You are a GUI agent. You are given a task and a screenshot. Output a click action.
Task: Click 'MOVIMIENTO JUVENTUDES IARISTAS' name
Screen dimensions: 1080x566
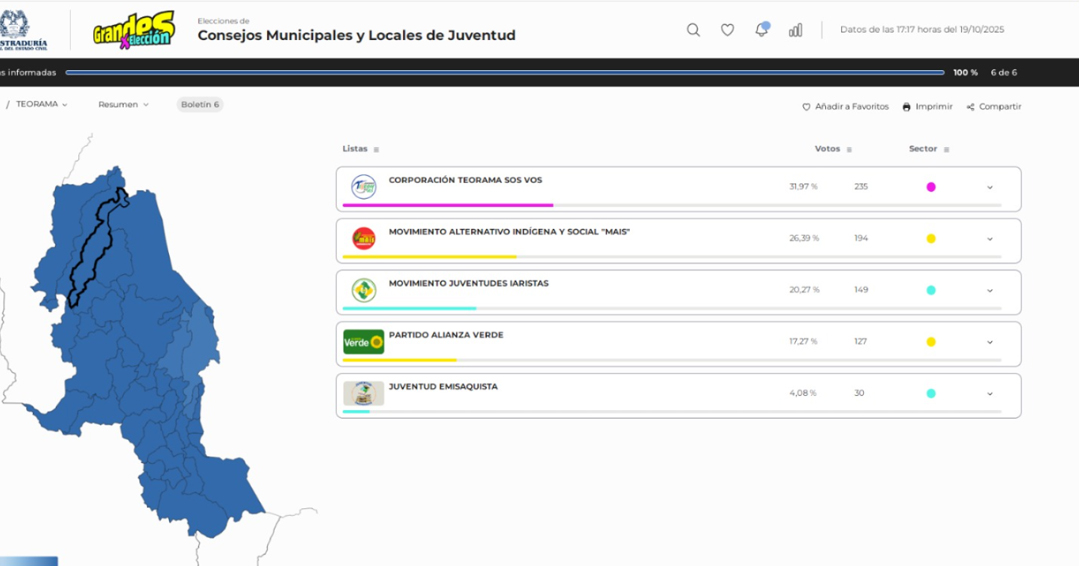469,283
